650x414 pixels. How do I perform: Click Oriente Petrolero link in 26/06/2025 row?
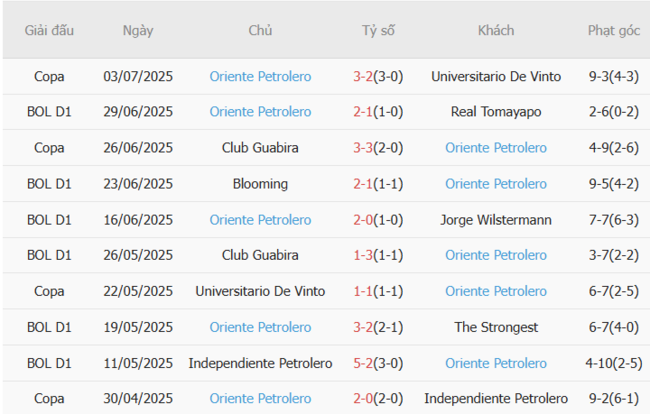click(x=496, y=148)
